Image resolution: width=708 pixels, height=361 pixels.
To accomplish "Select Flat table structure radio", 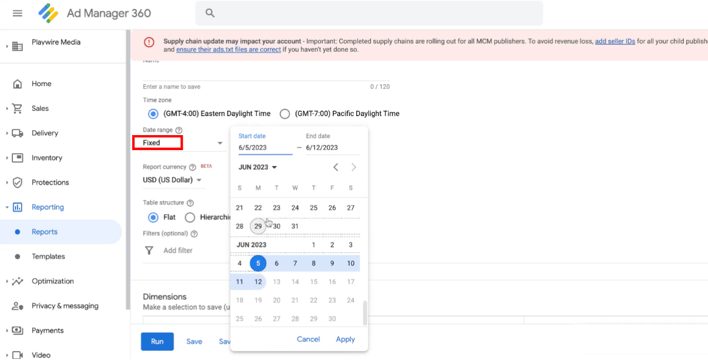I will click(x=153, y=218).
